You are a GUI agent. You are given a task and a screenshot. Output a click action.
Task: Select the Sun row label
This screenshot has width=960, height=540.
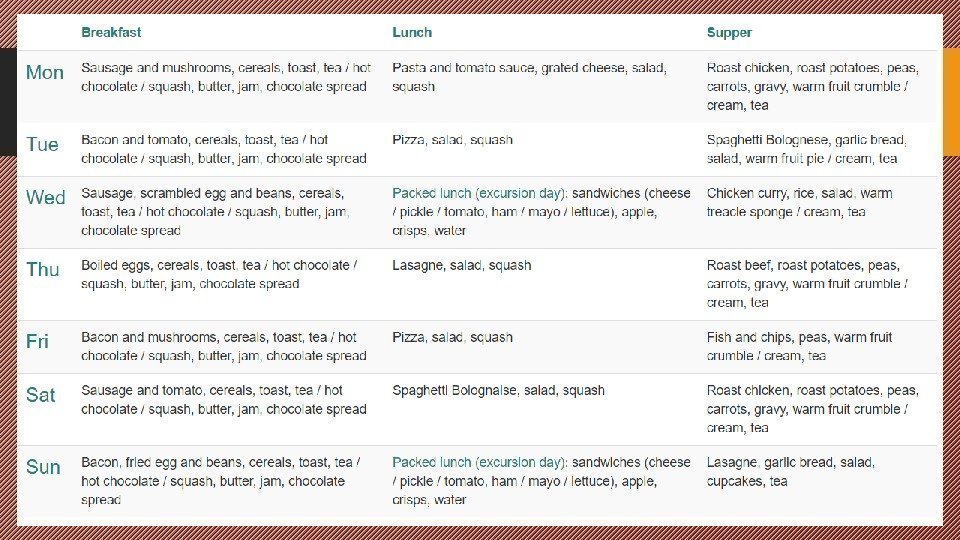43,467
